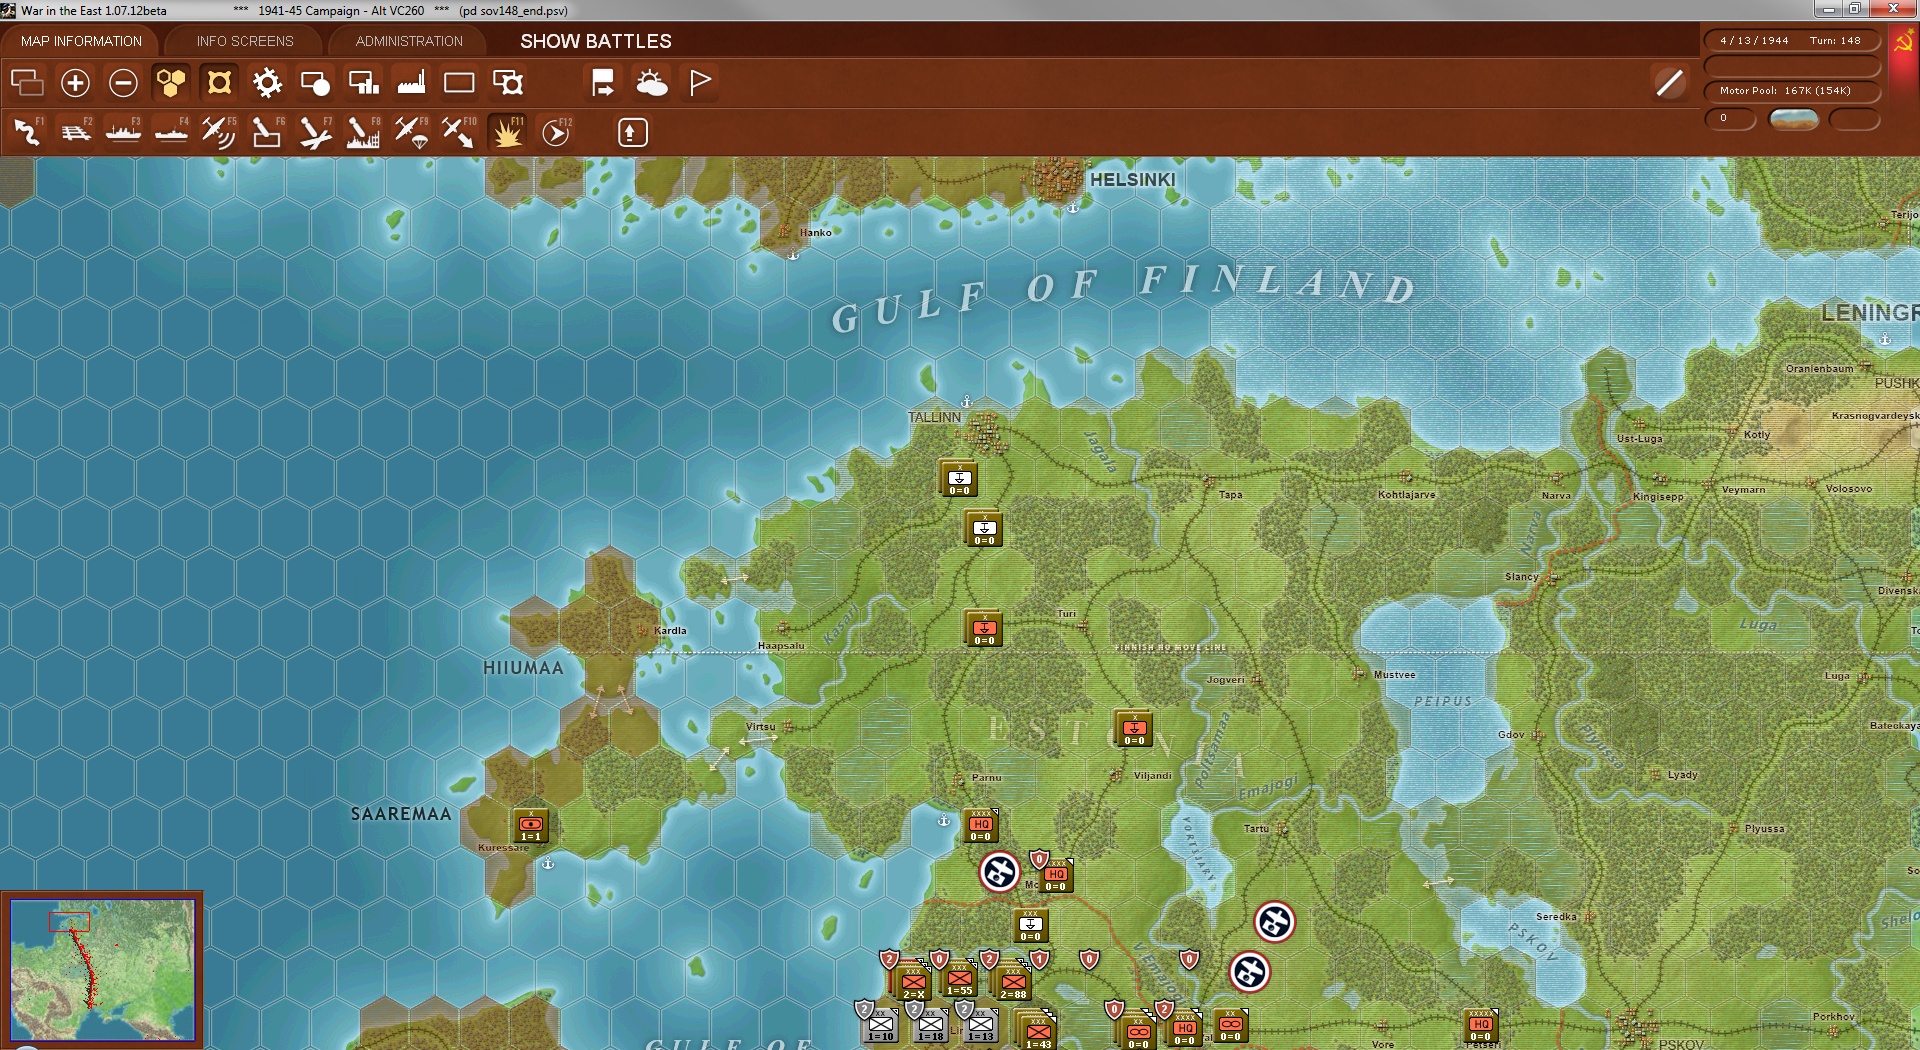Select the grey 1=13 unit counter

coord(981,1026)
